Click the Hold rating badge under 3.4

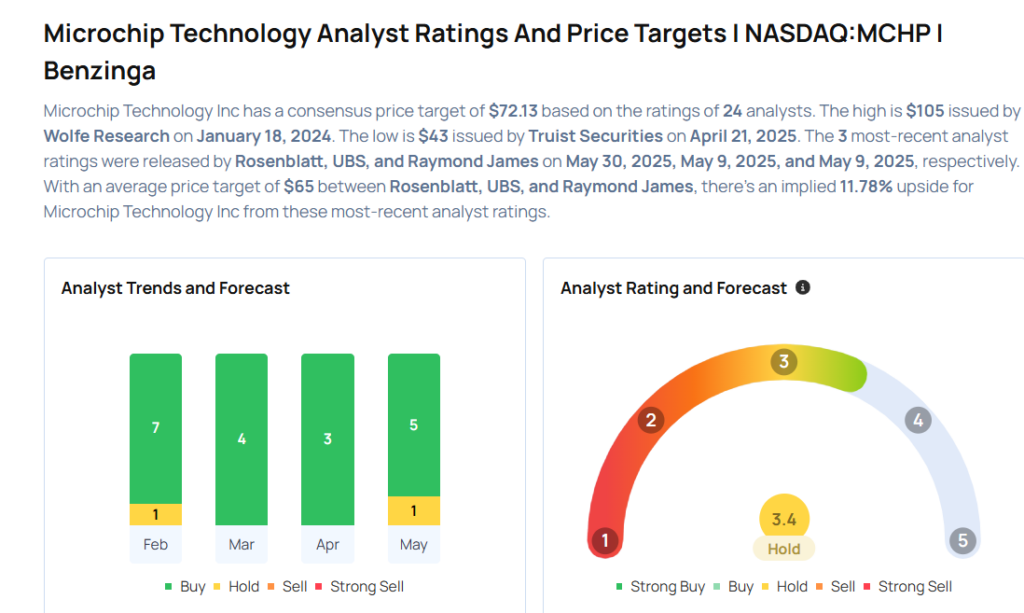(784, 549)
